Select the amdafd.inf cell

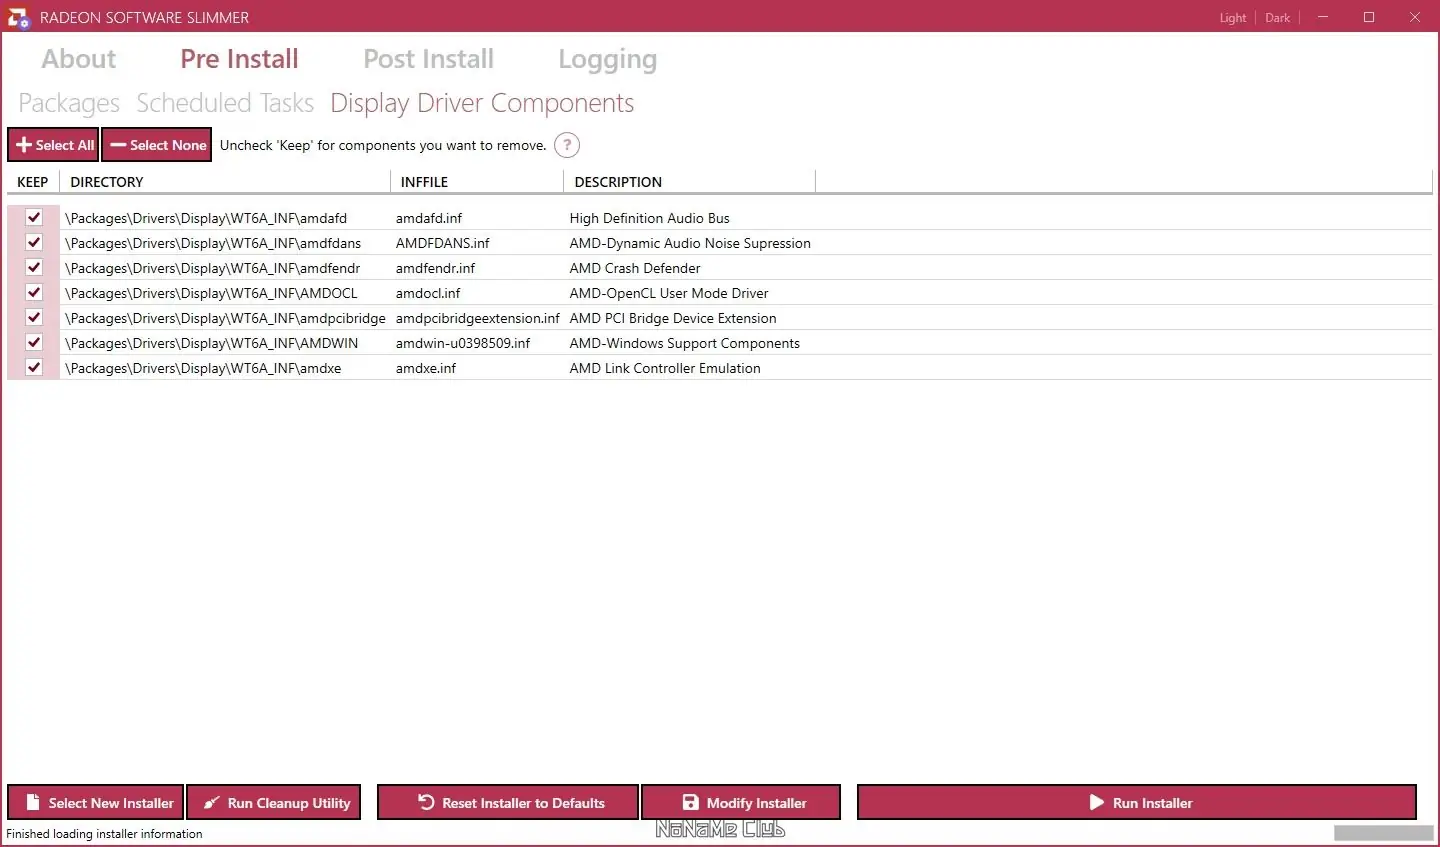(x=429, y=218)
